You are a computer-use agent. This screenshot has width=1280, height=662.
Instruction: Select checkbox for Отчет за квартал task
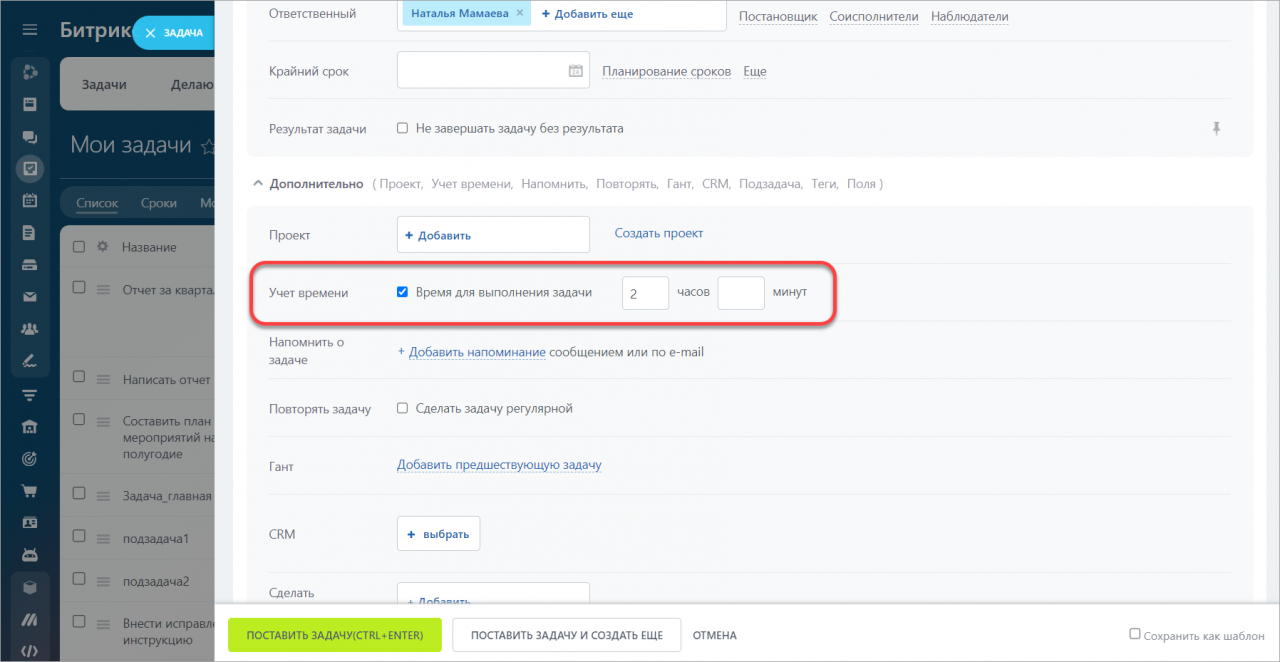pyautogui.click(x=80, y=287)
